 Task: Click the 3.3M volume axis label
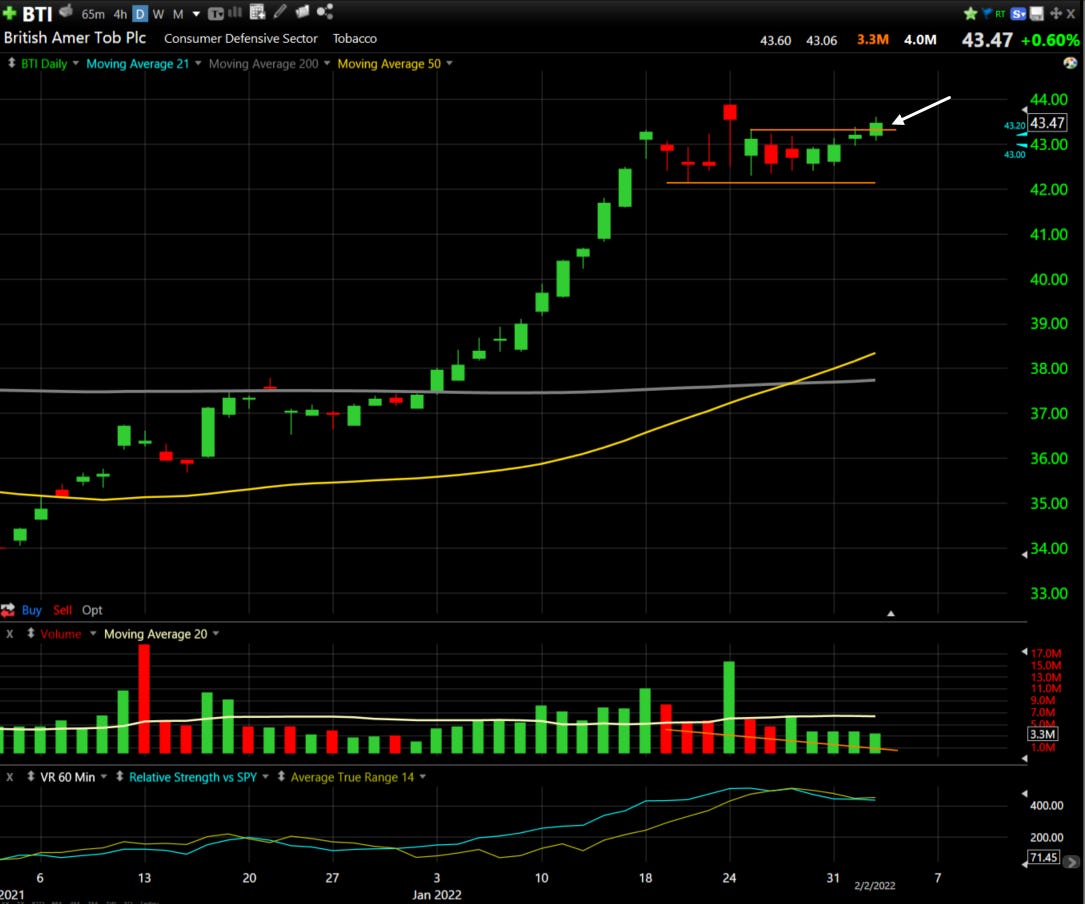tap(1042, 734)
